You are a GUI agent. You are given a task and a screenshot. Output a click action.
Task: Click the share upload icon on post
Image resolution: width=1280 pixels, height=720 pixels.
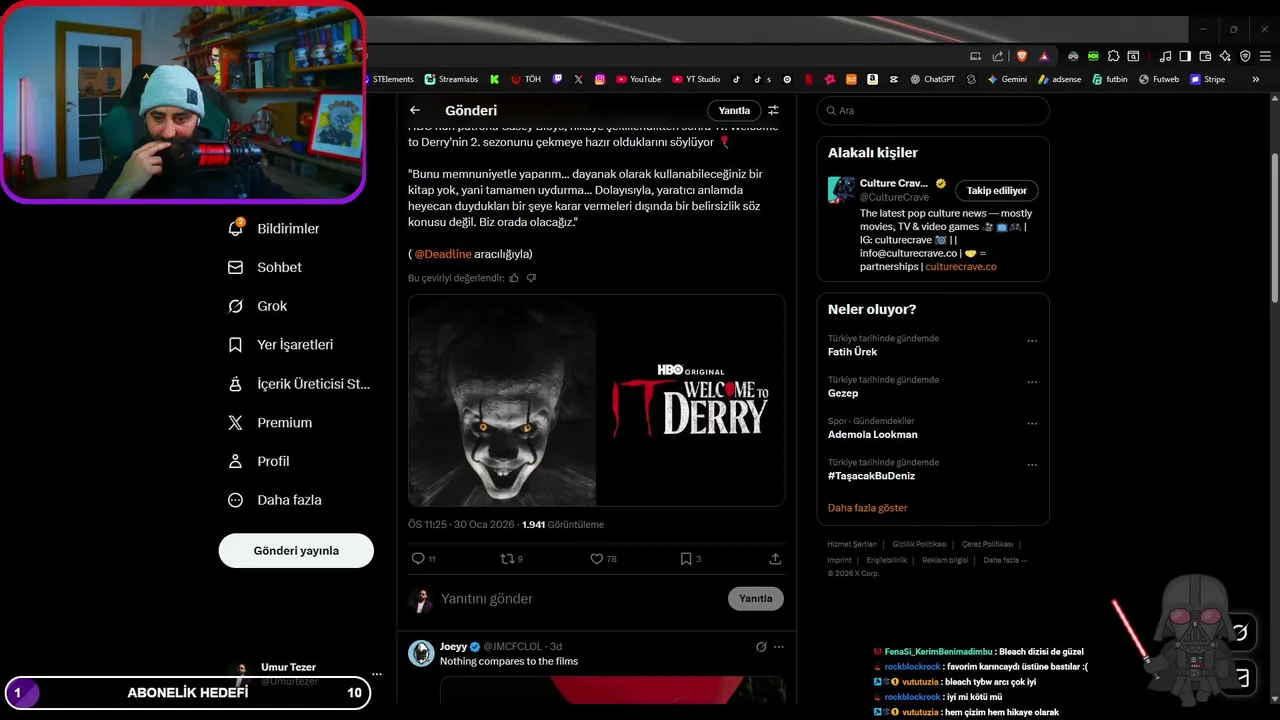coord(775,559)
